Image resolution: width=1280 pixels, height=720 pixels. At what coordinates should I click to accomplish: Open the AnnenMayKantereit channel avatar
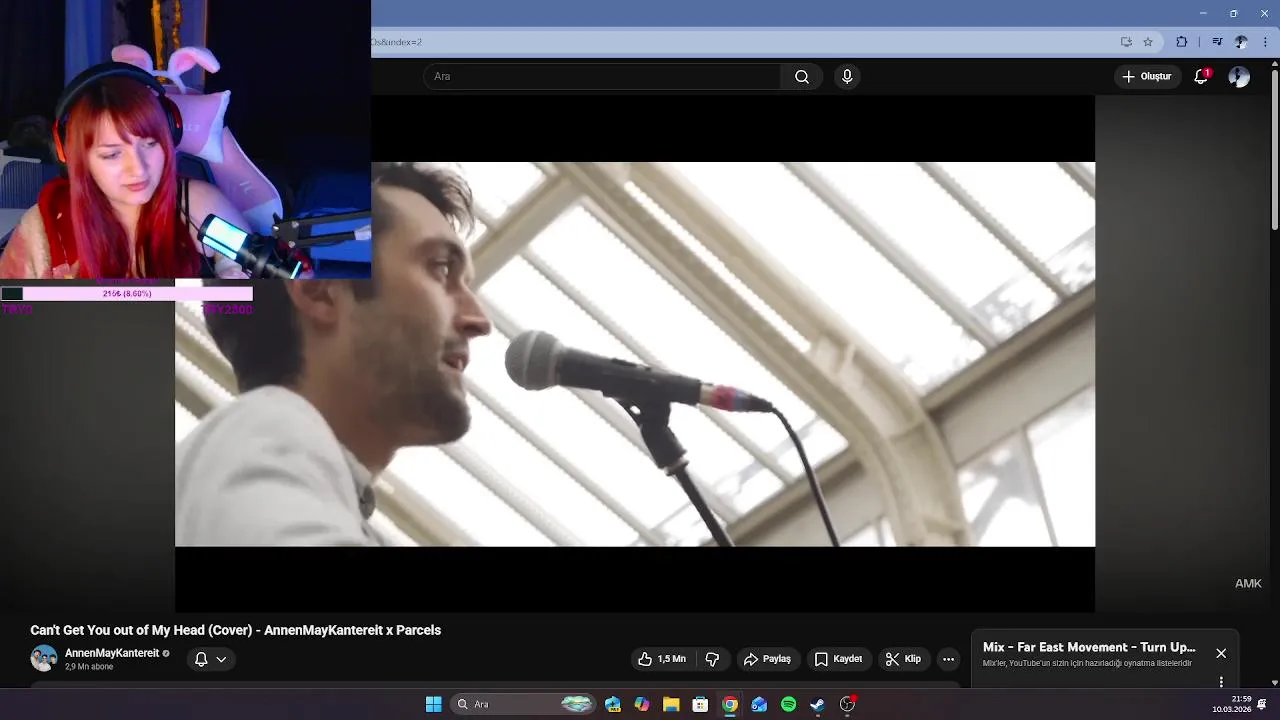(x=44, y=658)
